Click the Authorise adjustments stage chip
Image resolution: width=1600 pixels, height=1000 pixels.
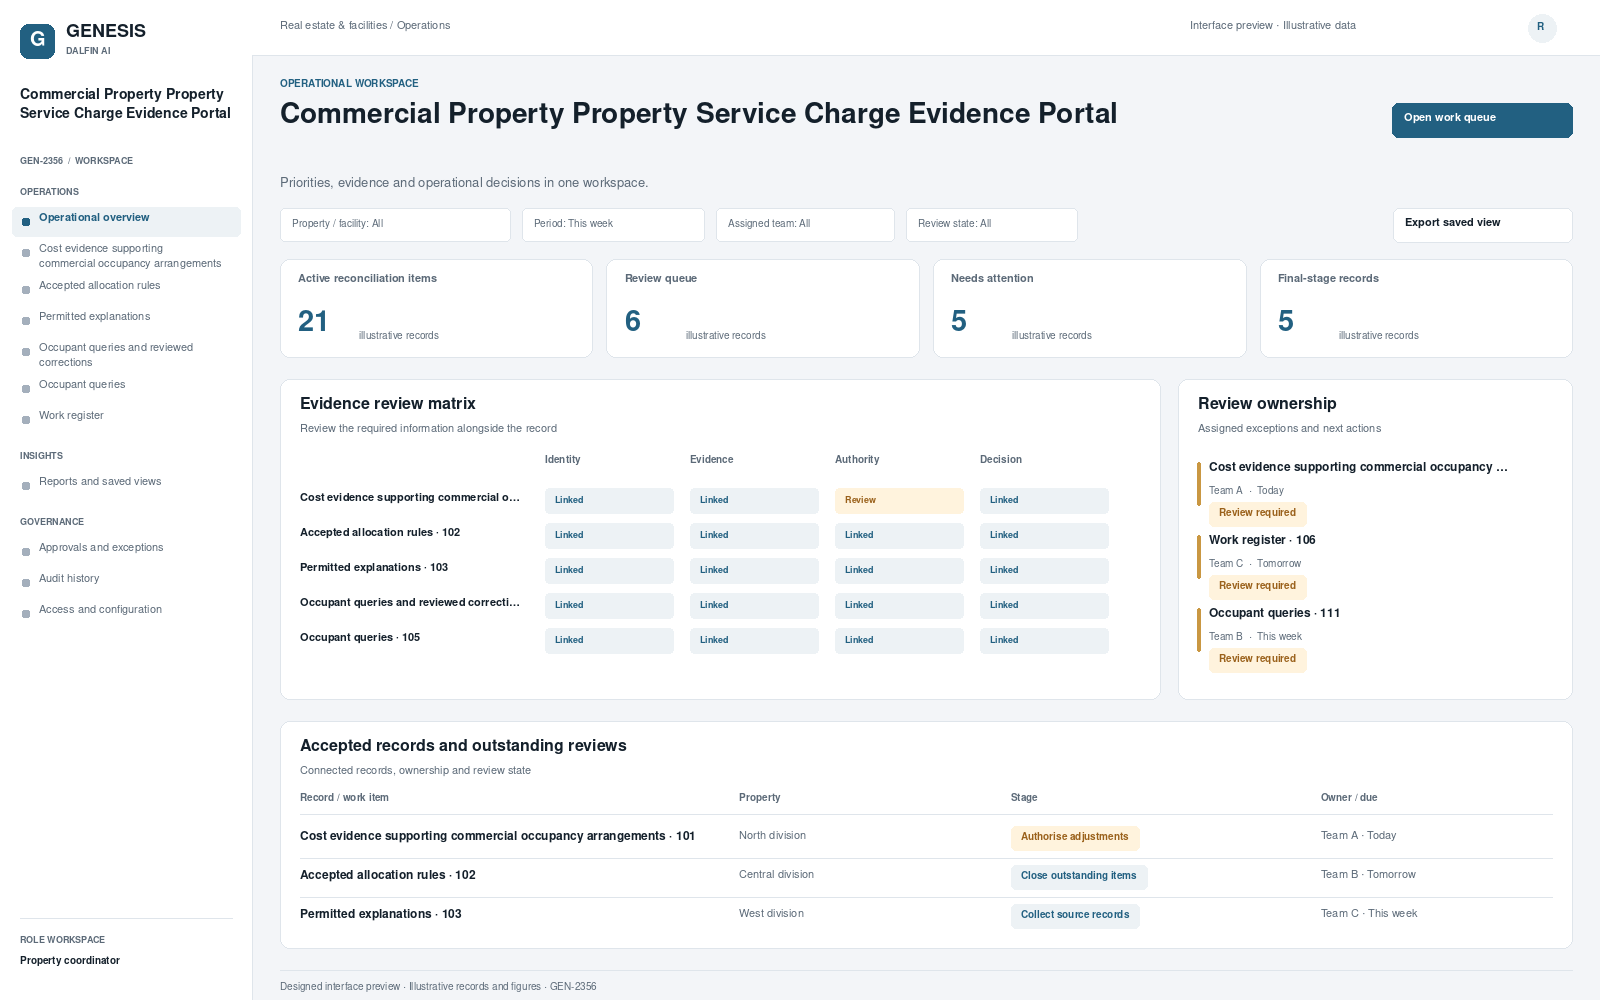pos(1075,837)
